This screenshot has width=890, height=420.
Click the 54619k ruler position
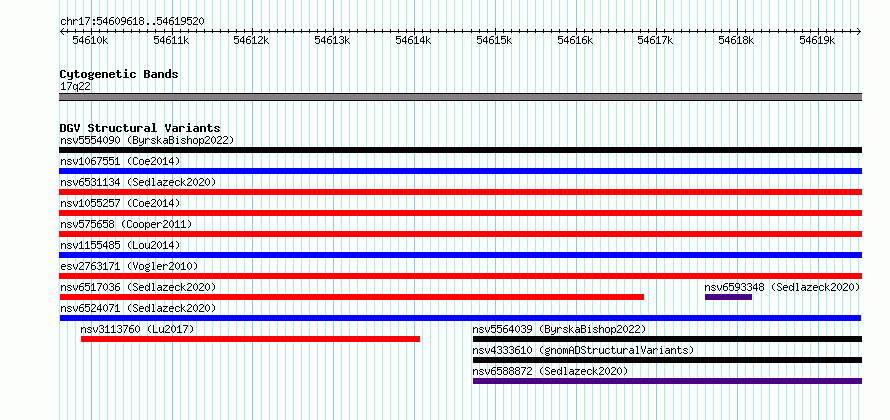point(818,40)
